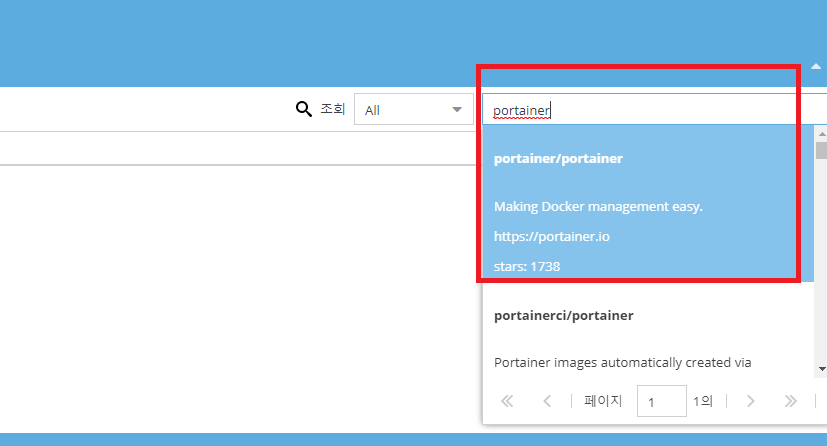Go to first page of results
This screenshot has height=446, width=827.
[507, 401]
